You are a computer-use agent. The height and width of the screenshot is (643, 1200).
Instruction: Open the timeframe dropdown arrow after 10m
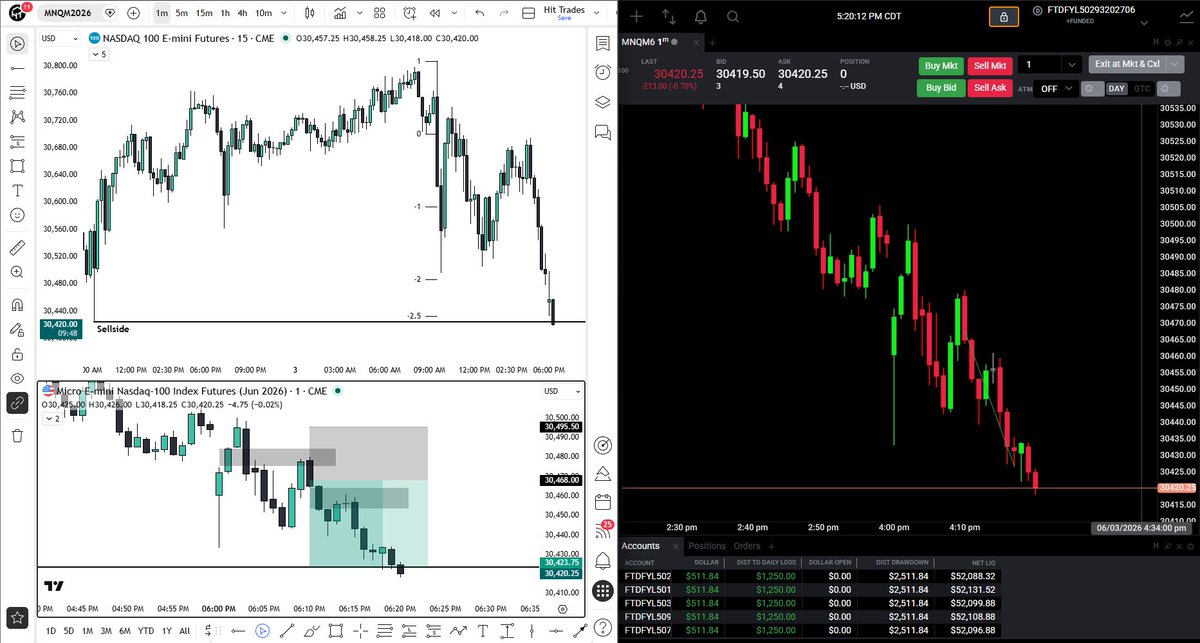[x=283, y=13]
